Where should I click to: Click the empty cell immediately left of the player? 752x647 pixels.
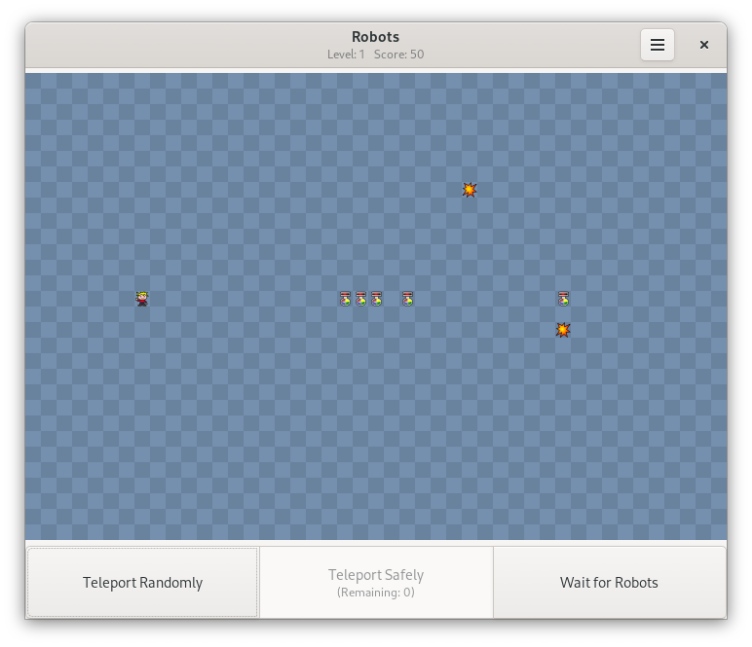coord(127,298)
